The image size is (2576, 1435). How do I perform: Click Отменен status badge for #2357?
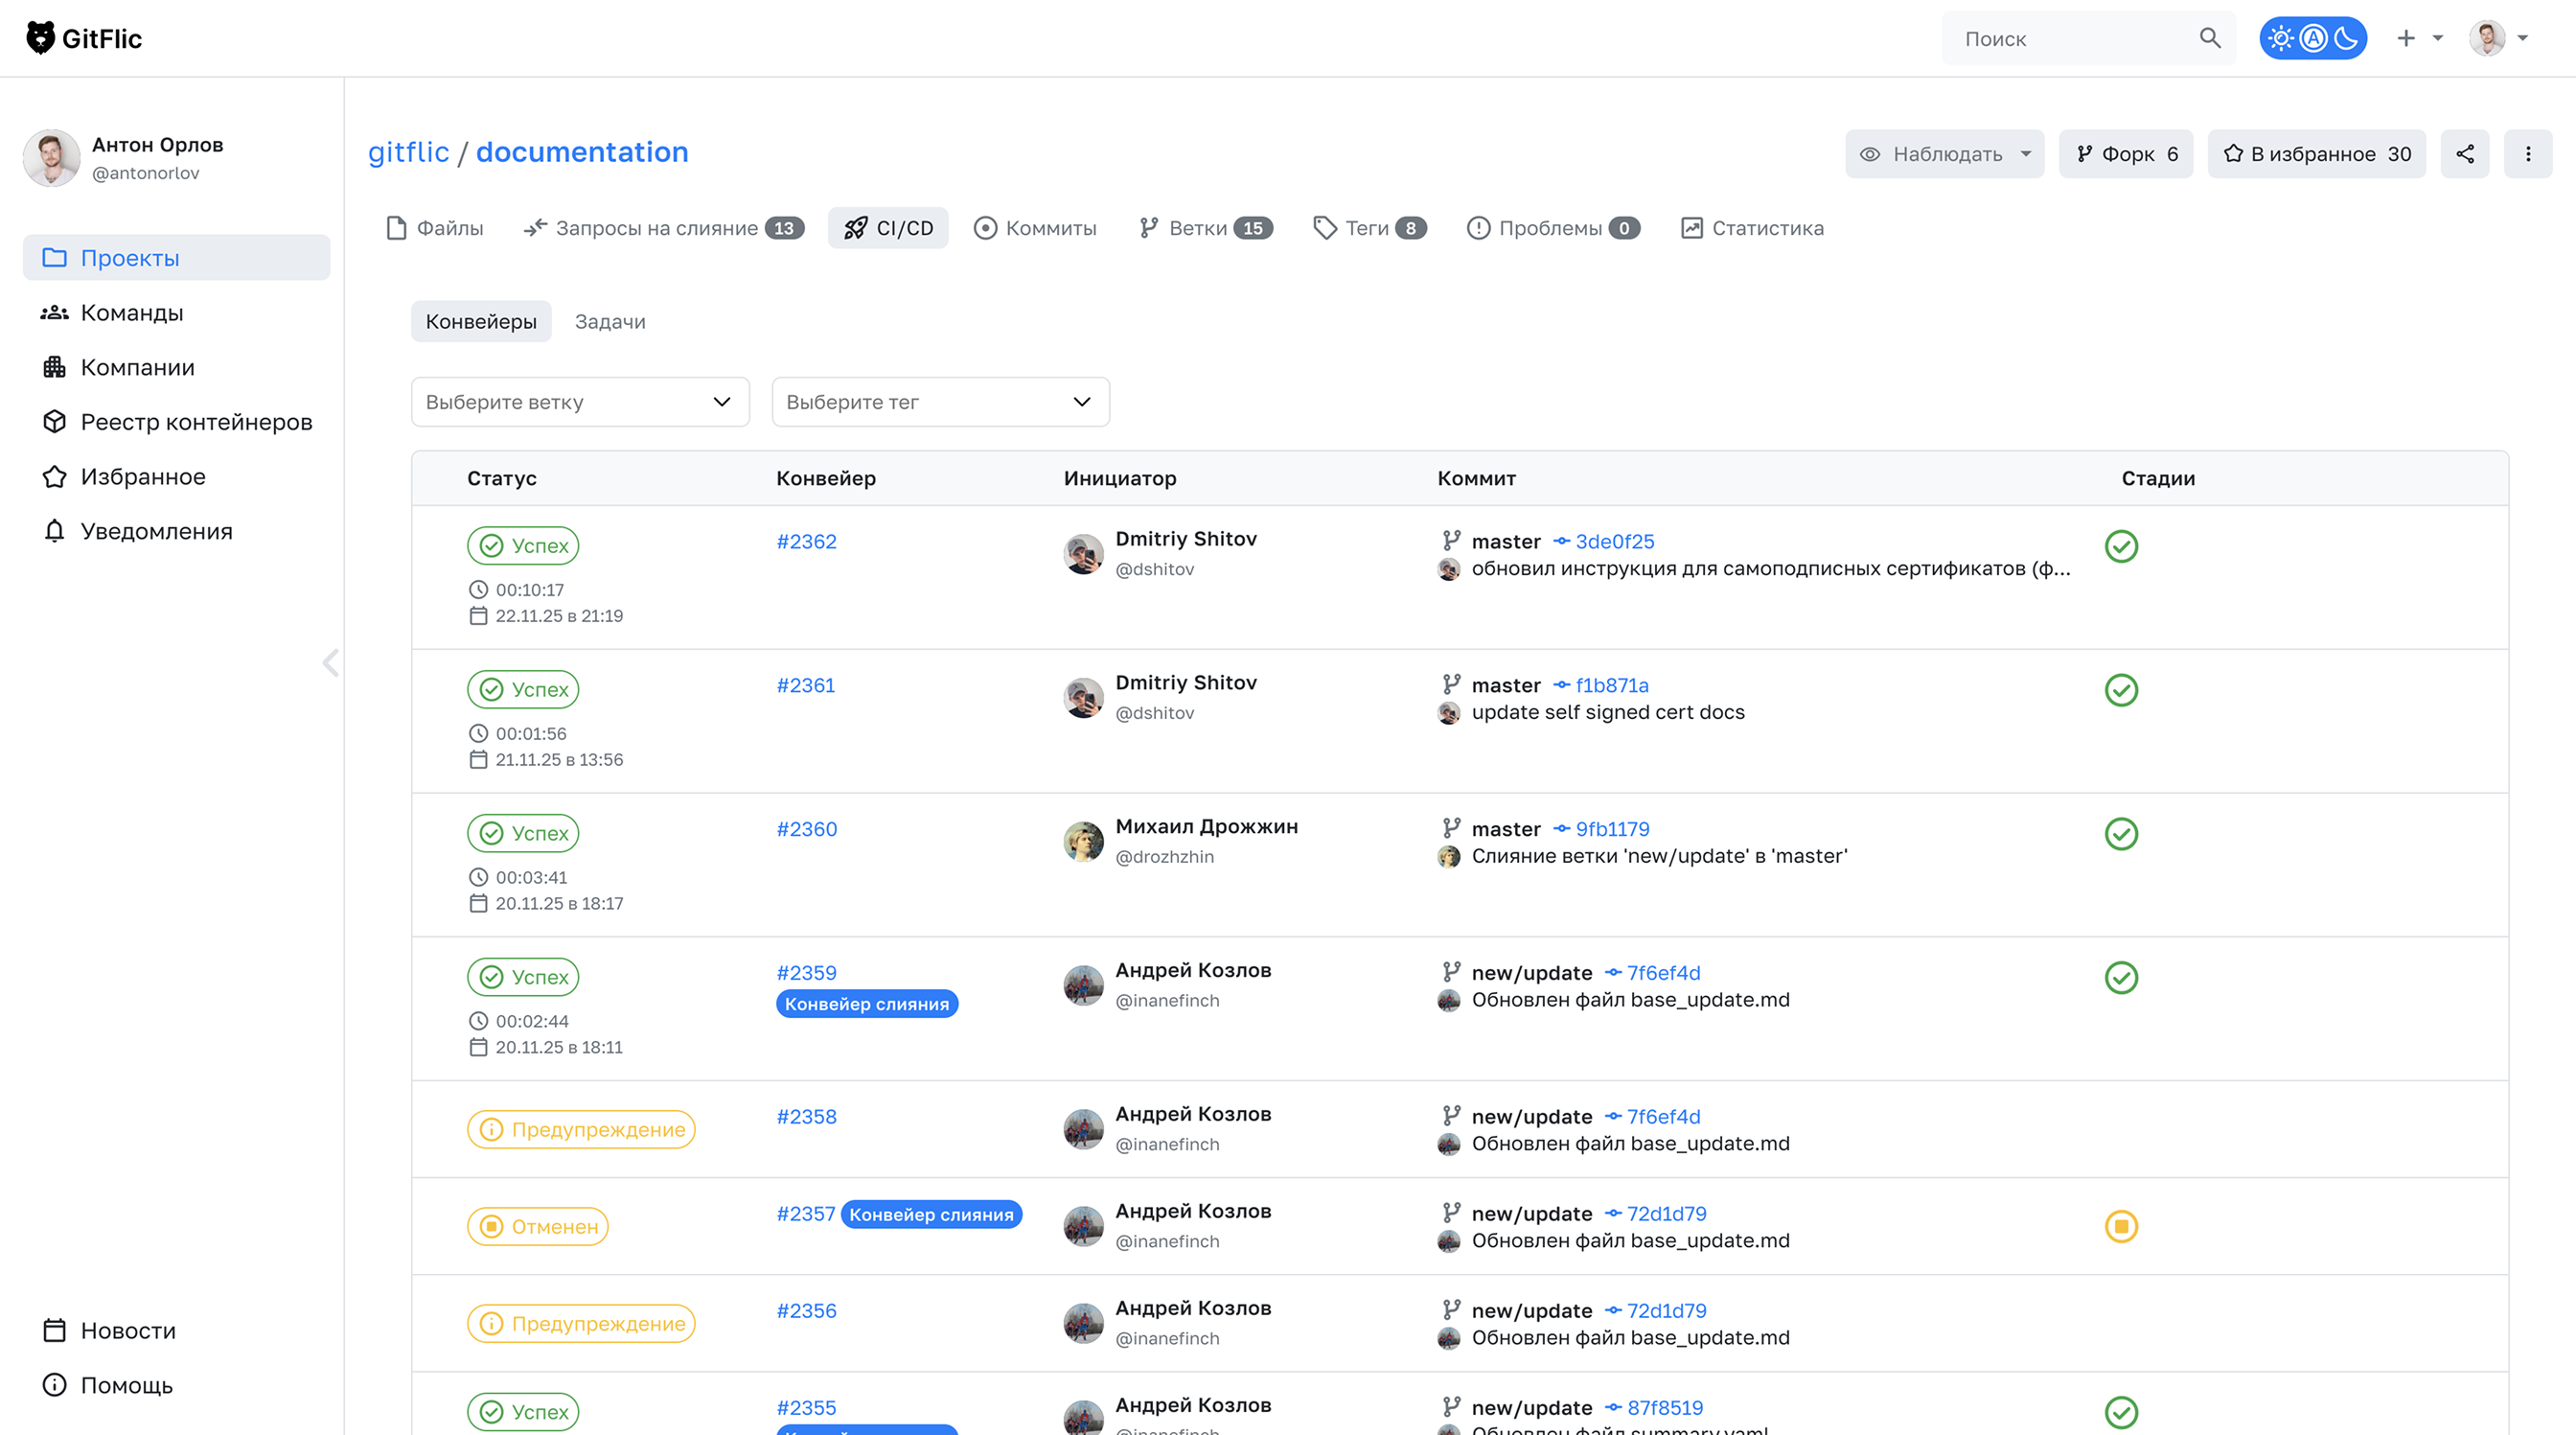(537, 1226)
